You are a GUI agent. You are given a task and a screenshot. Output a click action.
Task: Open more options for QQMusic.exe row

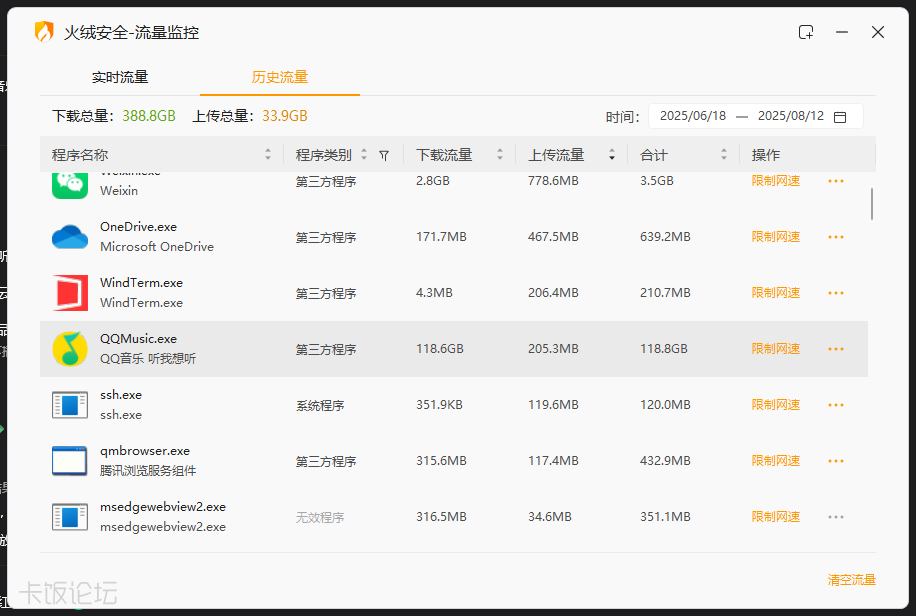tap(836, 349)
